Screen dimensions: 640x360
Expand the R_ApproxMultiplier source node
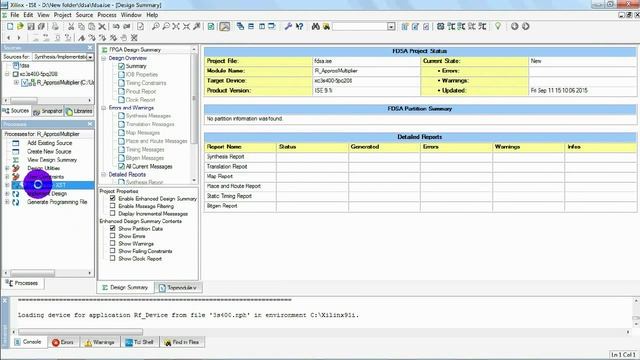tap(16, 82)
